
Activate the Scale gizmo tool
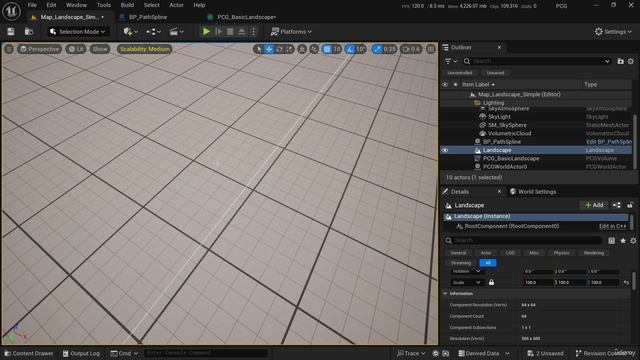(289, 49)
